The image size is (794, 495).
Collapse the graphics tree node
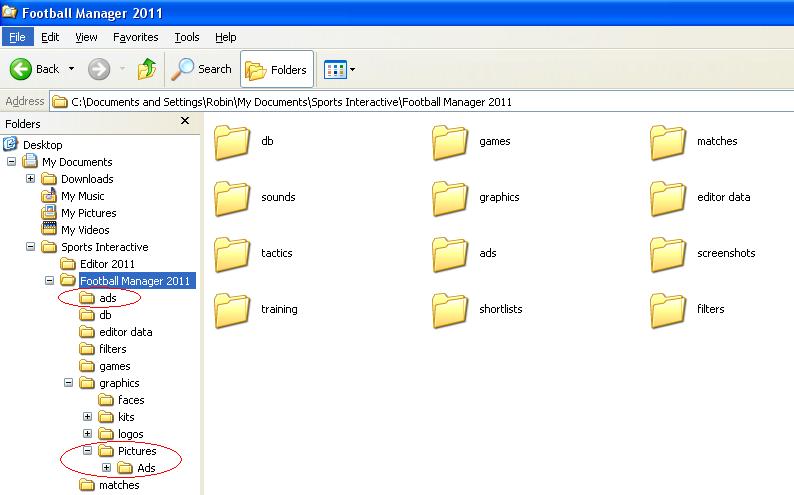tap(68, 383)
